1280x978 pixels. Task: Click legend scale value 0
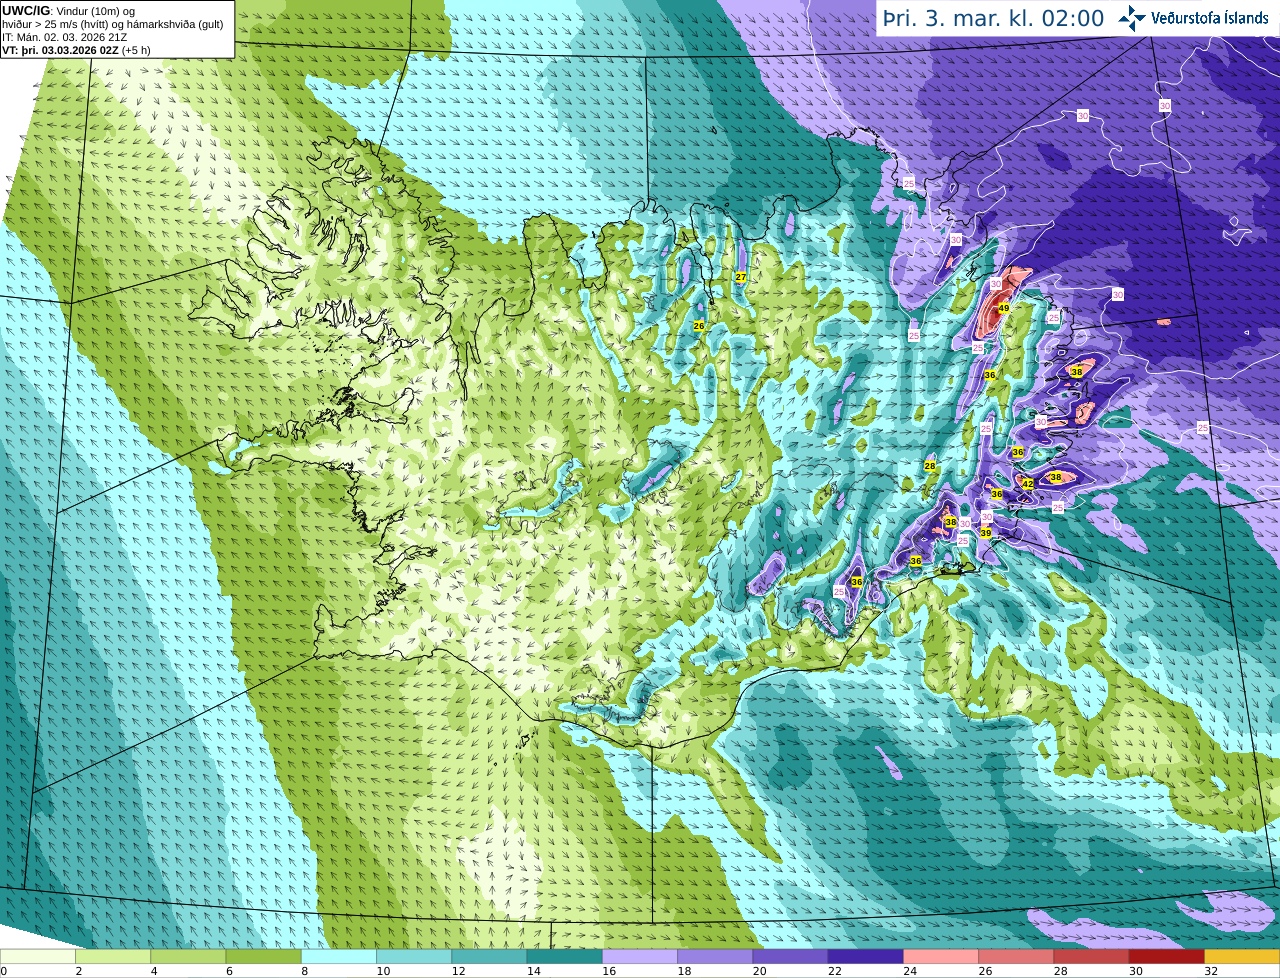(4, 971)
